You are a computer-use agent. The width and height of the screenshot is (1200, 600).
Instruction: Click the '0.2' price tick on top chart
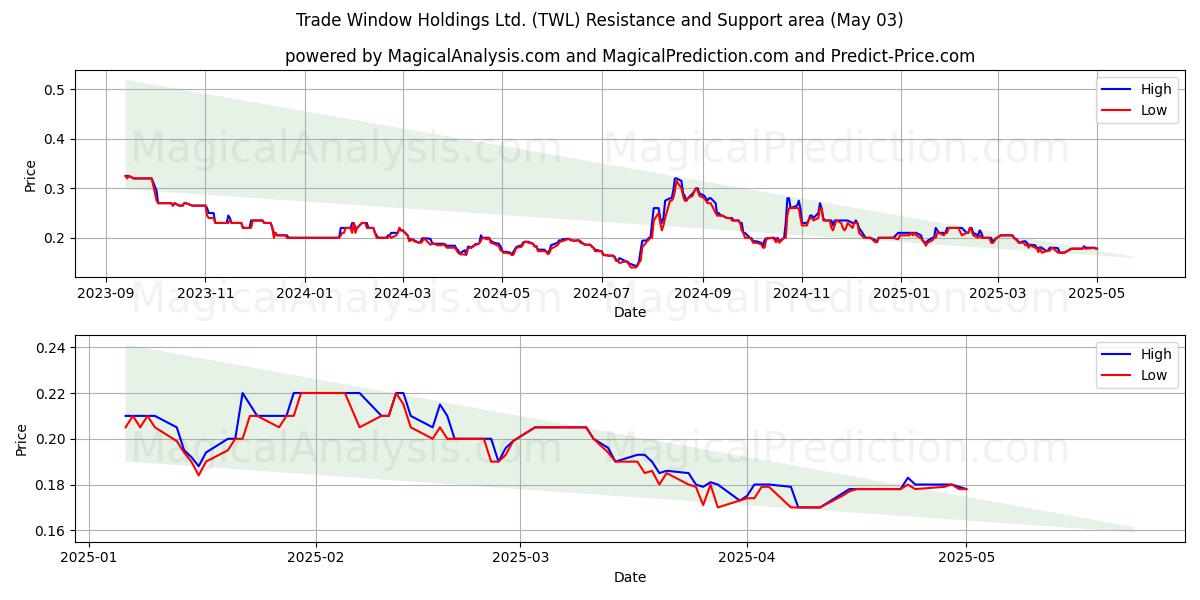[x=55, y=238]
